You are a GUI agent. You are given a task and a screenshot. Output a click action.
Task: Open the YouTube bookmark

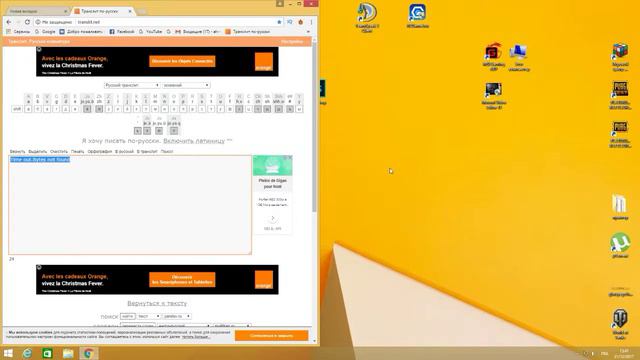point(150,31)
